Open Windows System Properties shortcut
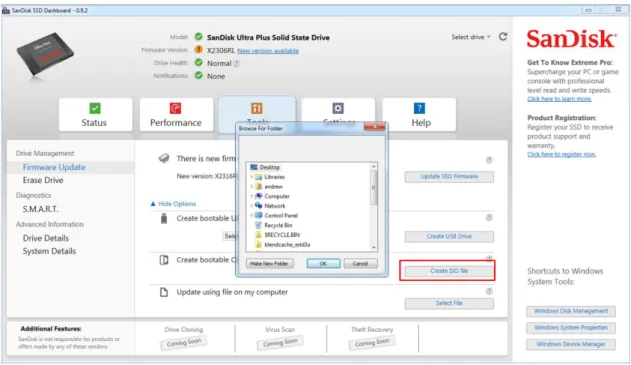 pos(571,328)
